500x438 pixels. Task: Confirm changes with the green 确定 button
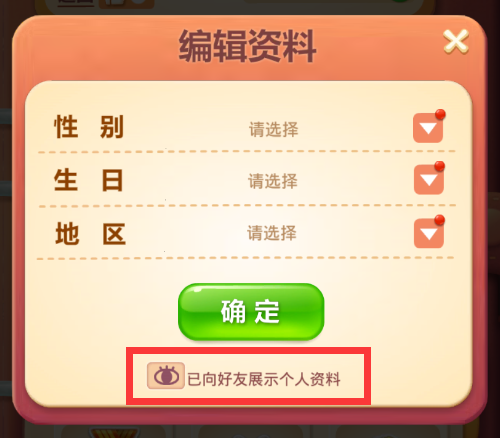click(x=251, y=311)
